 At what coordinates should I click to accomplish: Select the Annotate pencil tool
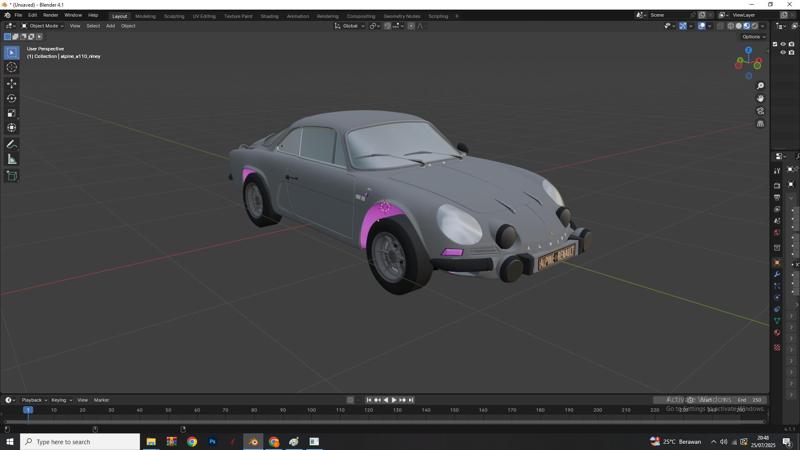click(x=12, y=144)
